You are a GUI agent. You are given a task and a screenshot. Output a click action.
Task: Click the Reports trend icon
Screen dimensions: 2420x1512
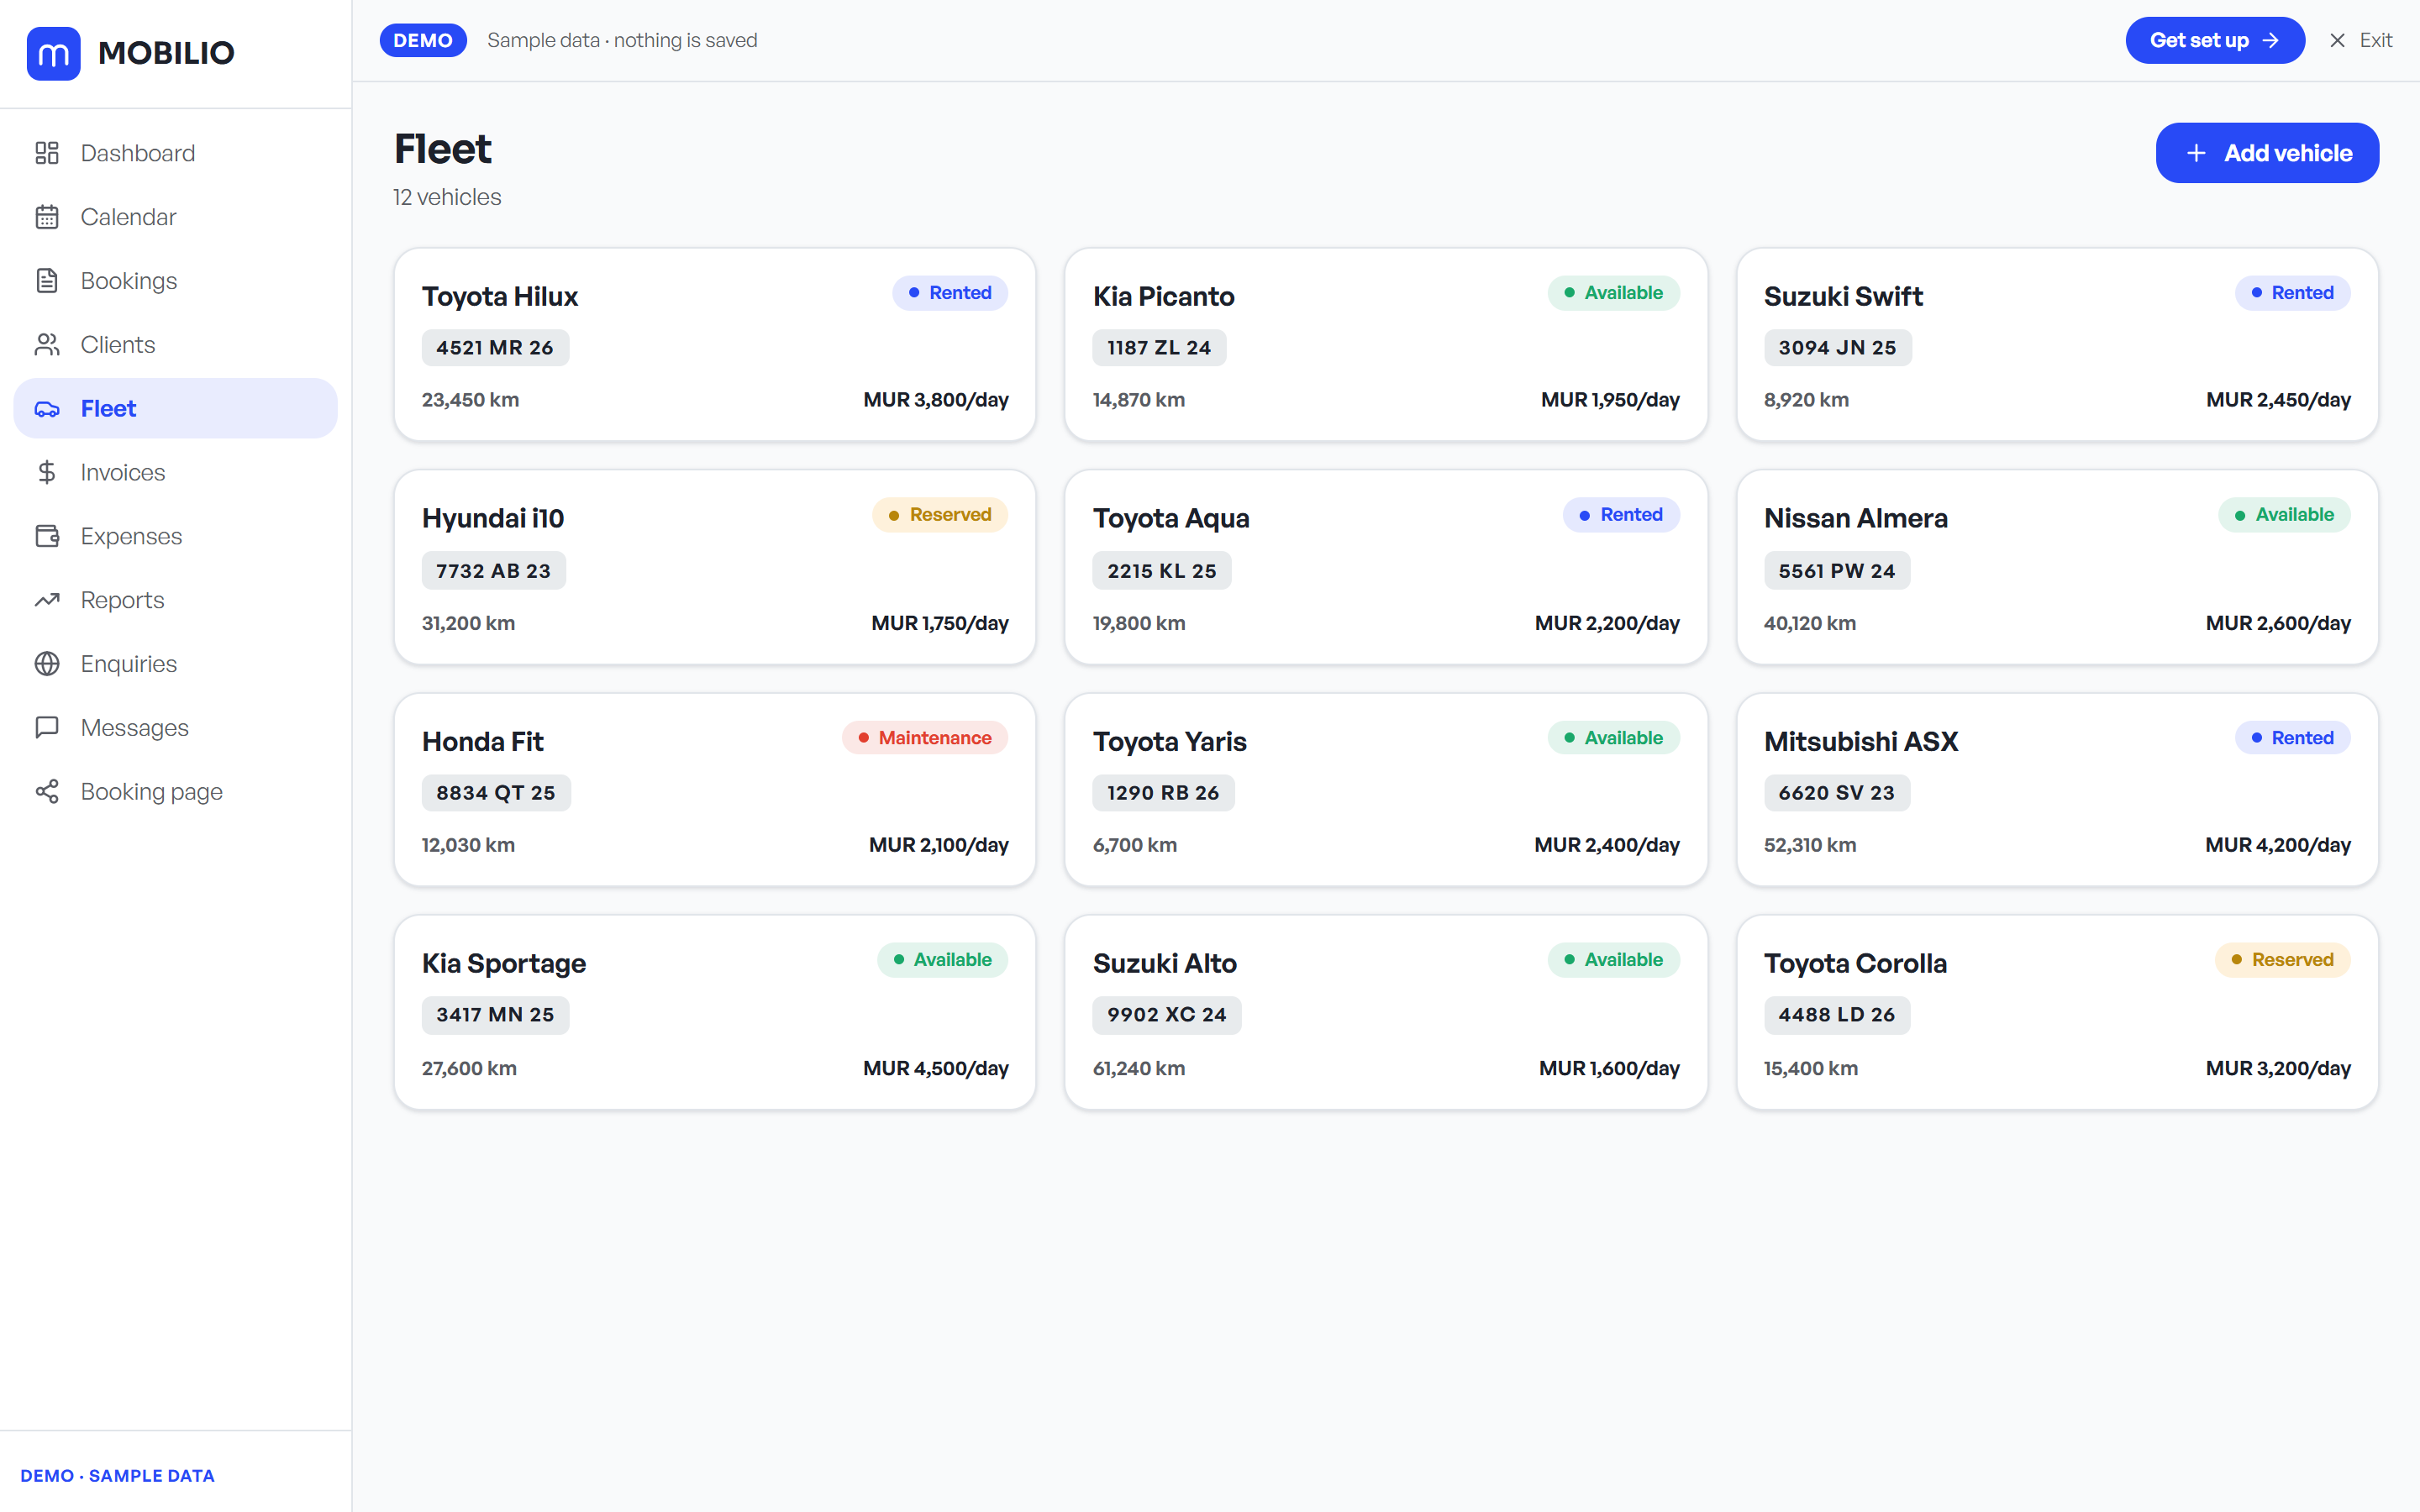point(47,600)
